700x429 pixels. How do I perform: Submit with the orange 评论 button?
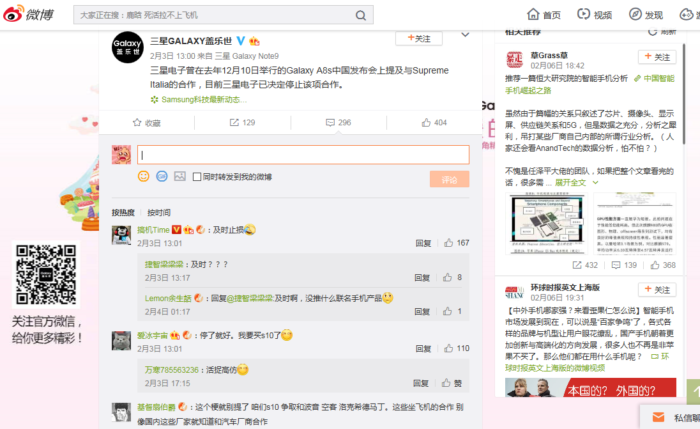click(450, 179)
